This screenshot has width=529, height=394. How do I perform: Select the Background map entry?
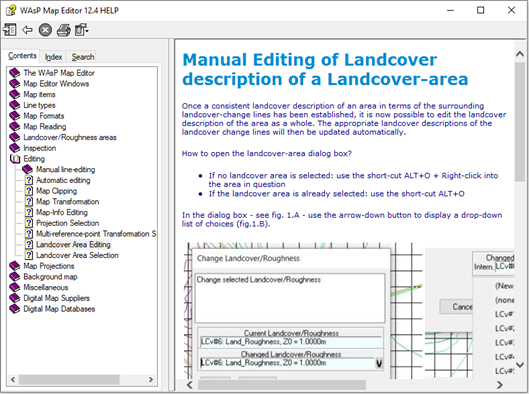(x=50, y=277)
